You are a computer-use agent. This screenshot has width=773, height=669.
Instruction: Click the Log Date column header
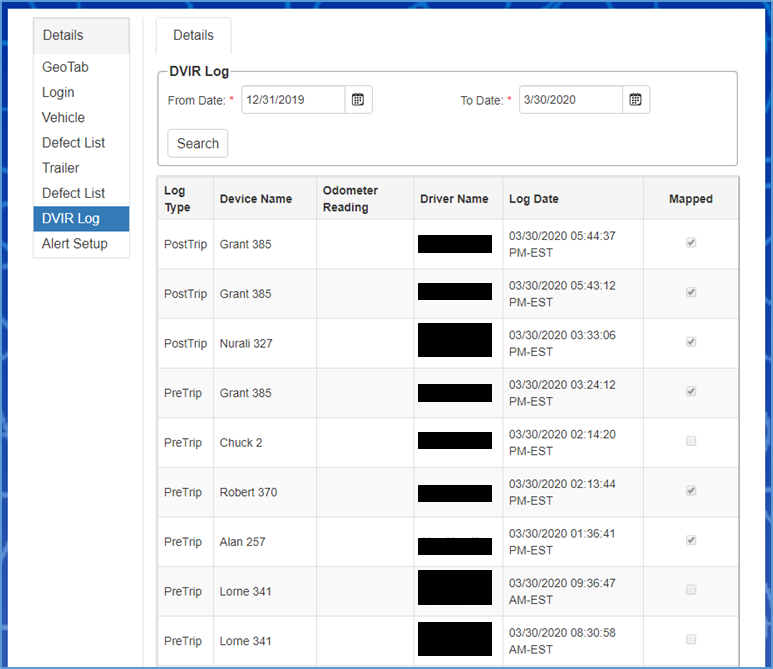534,199
